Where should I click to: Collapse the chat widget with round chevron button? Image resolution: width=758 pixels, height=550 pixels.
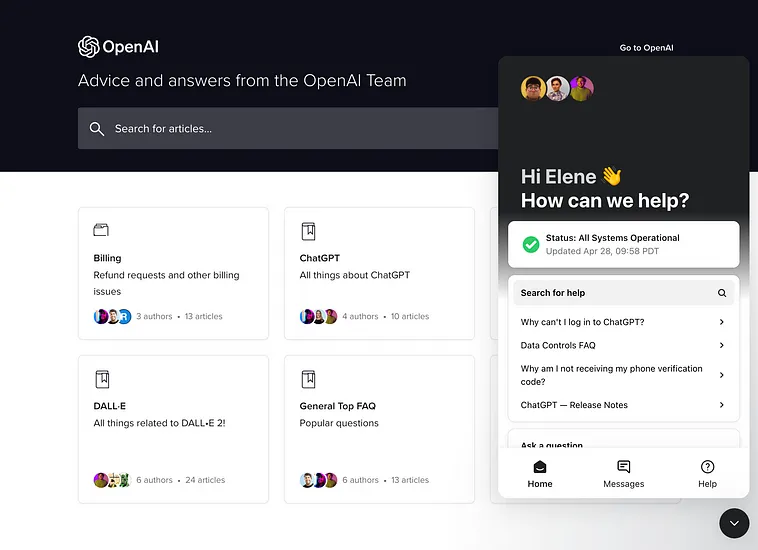click(x=734, y=523)
